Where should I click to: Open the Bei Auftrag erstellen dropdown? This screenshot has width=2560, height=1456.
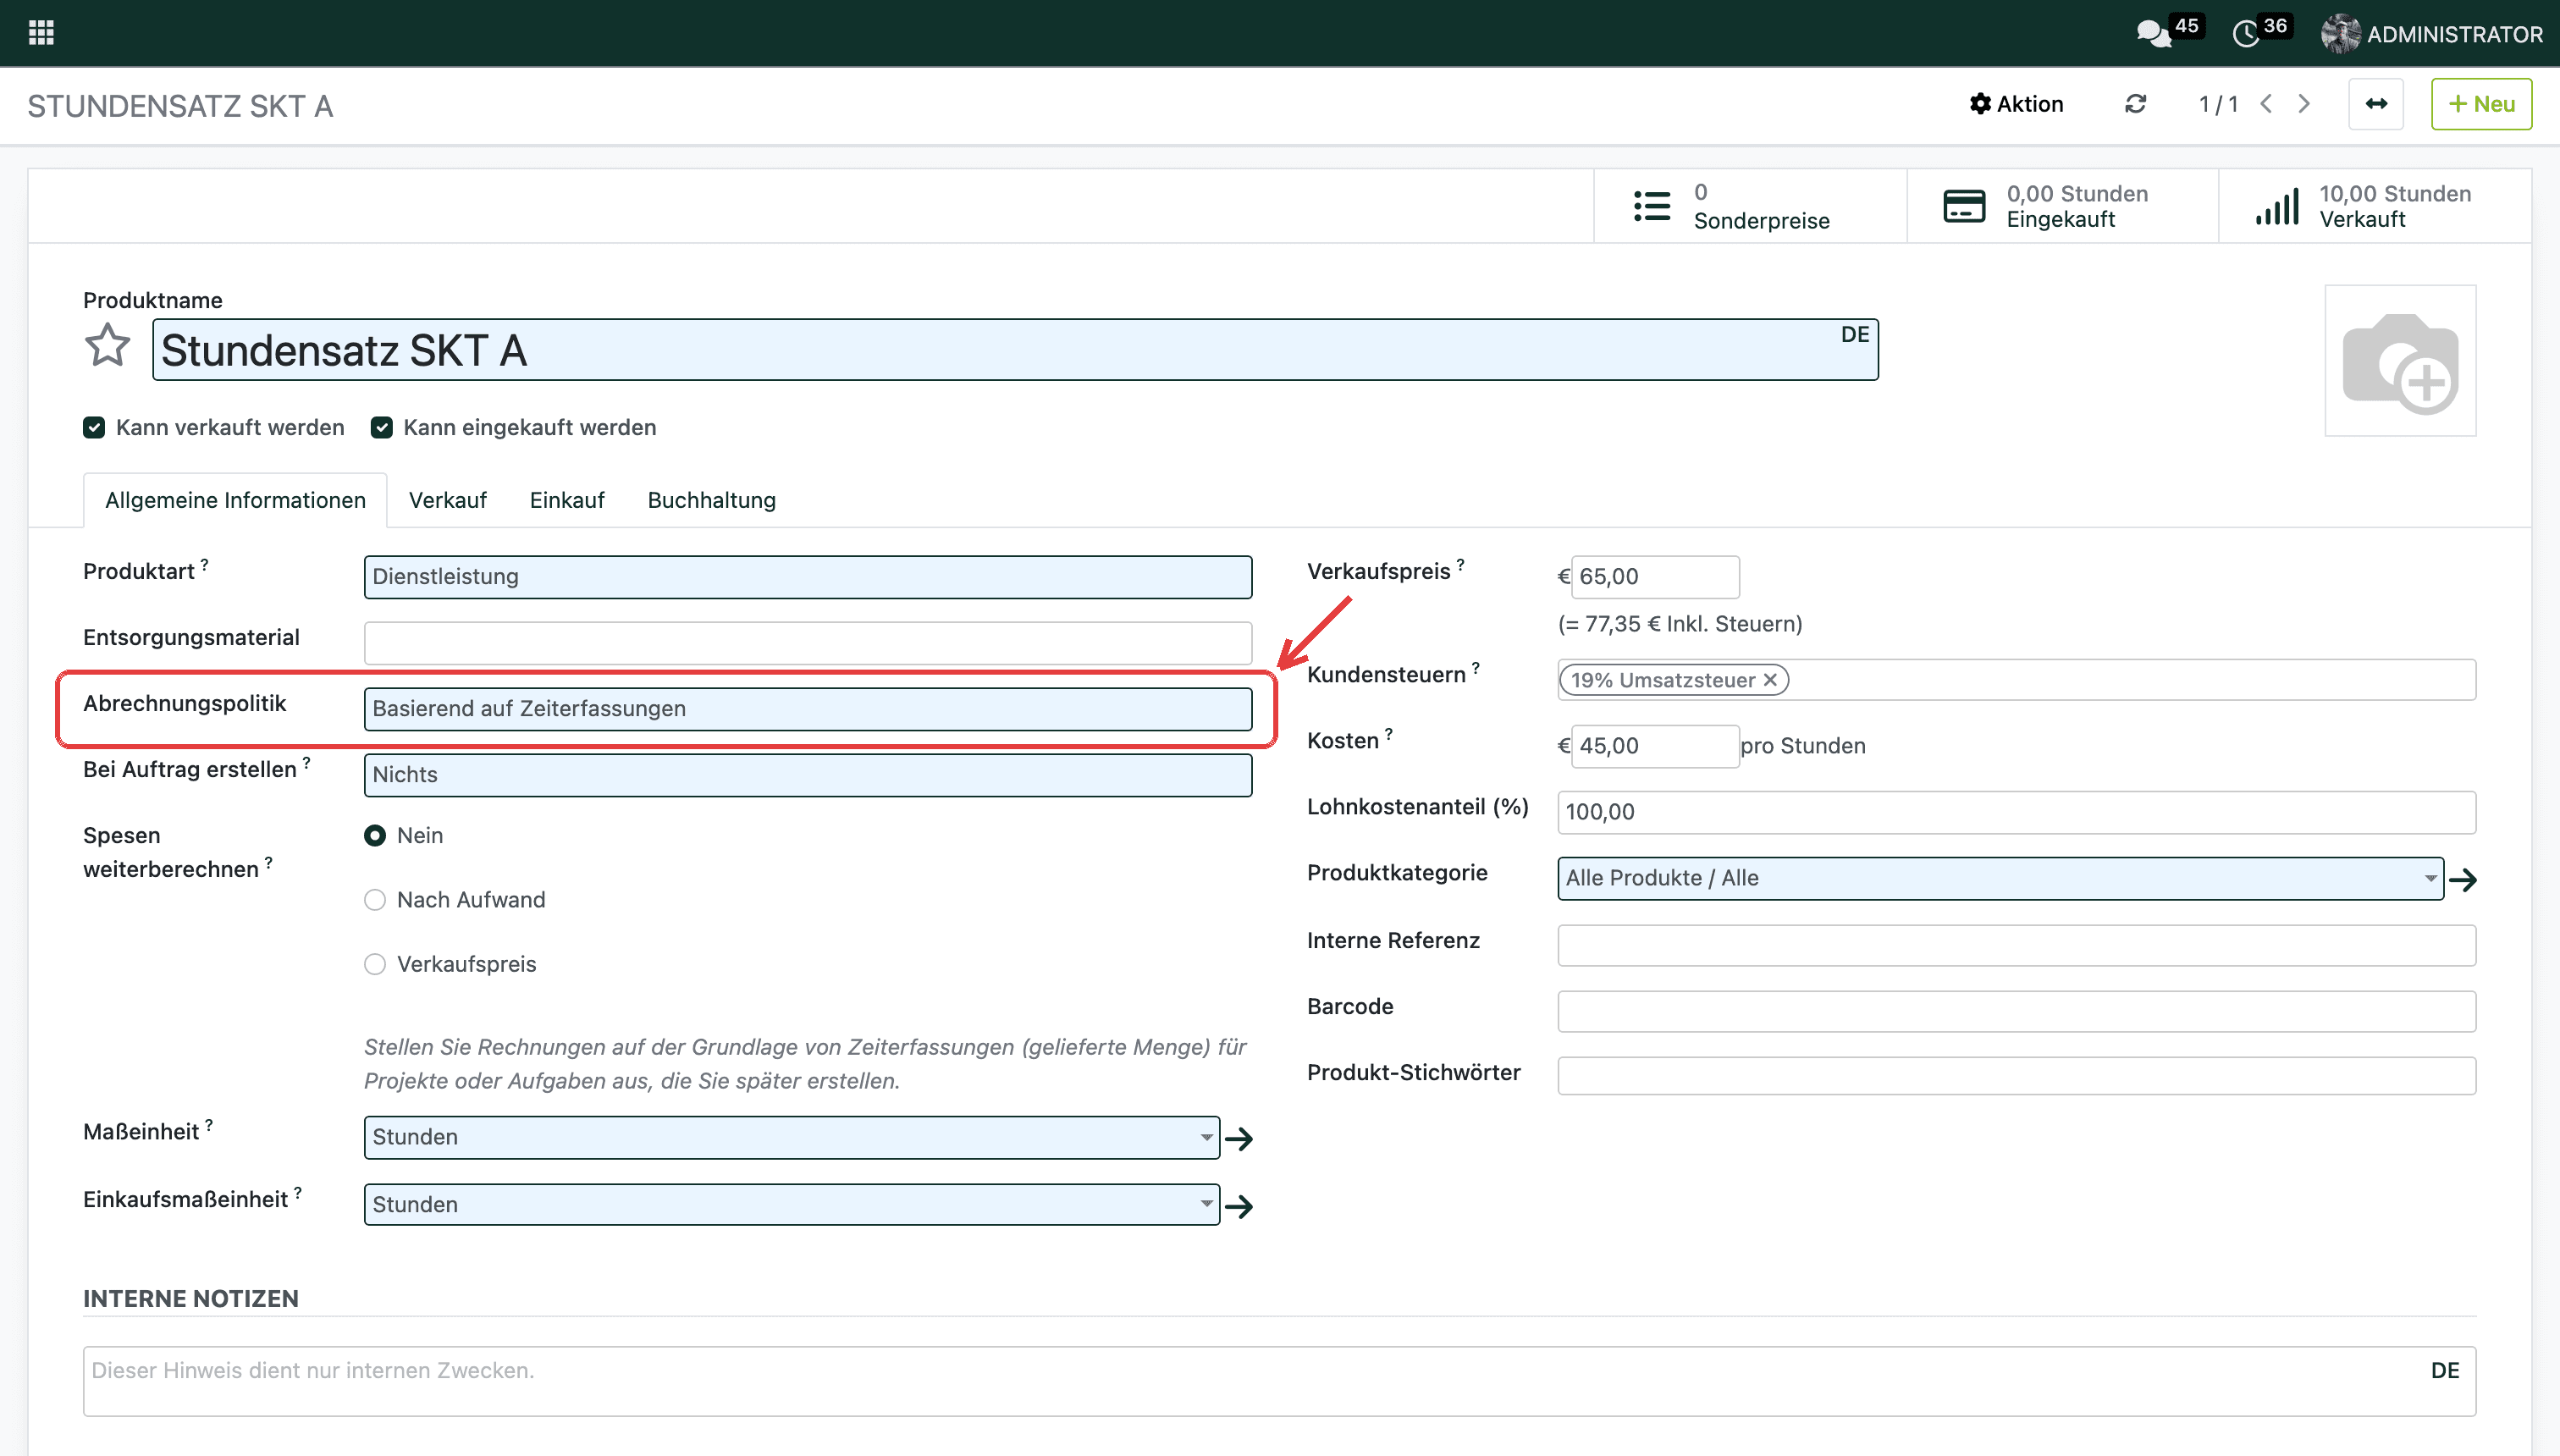(808, 775)
